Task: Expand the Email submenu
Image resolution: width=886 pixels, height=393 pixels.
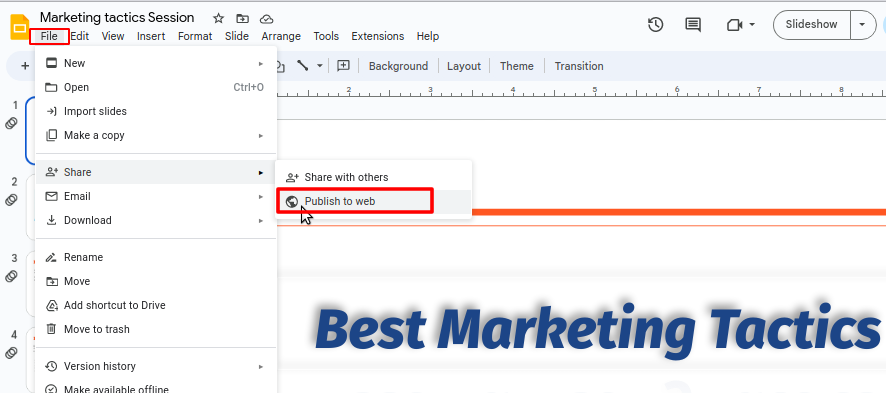Action: pos(260,196)
